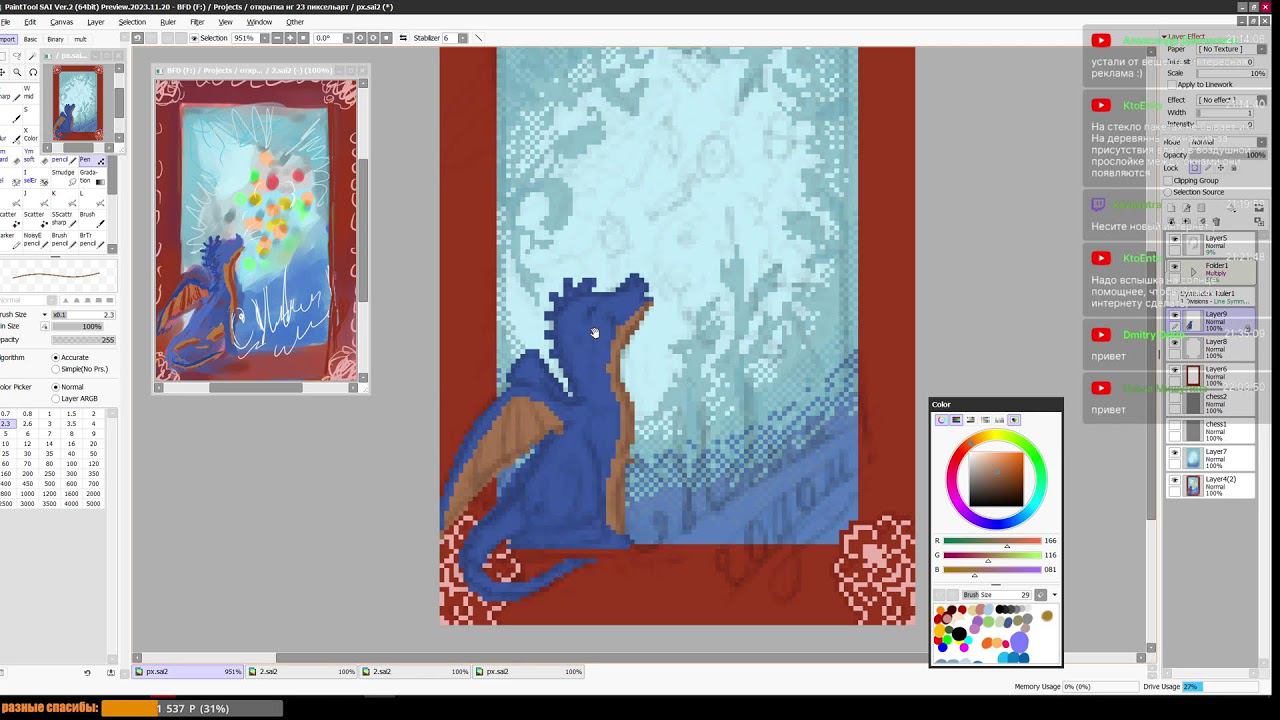1280x720 pixels.
Task: Choose brush size 3.5 from size list
Action: tap(71, 424)
